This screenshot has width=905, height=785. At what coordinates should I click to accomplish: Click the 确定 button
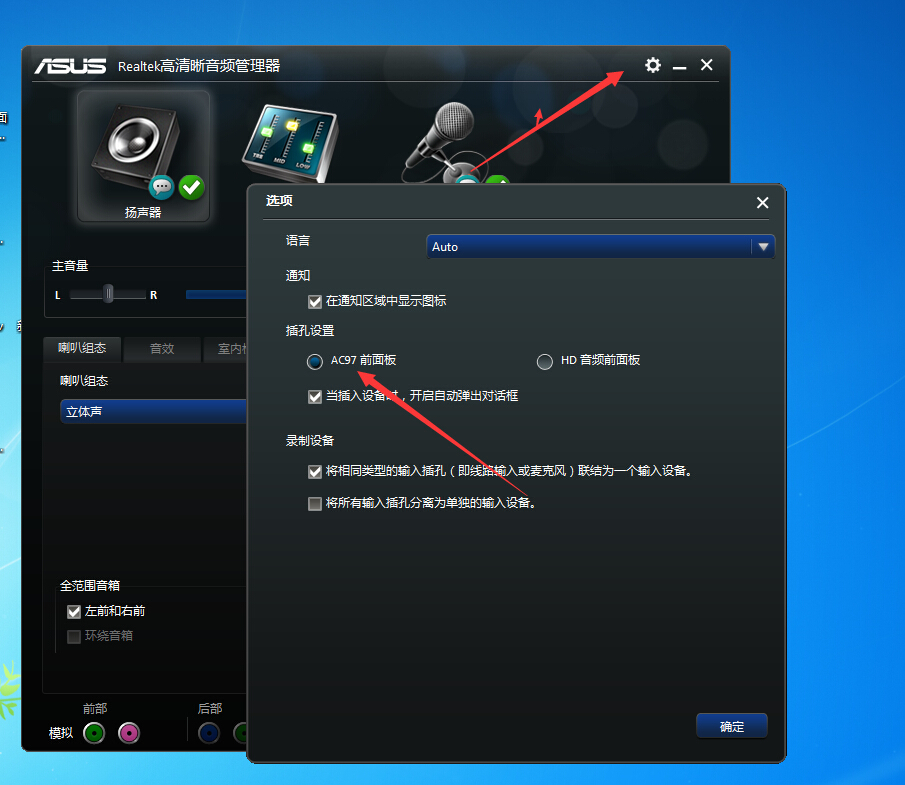click(732, 726)
